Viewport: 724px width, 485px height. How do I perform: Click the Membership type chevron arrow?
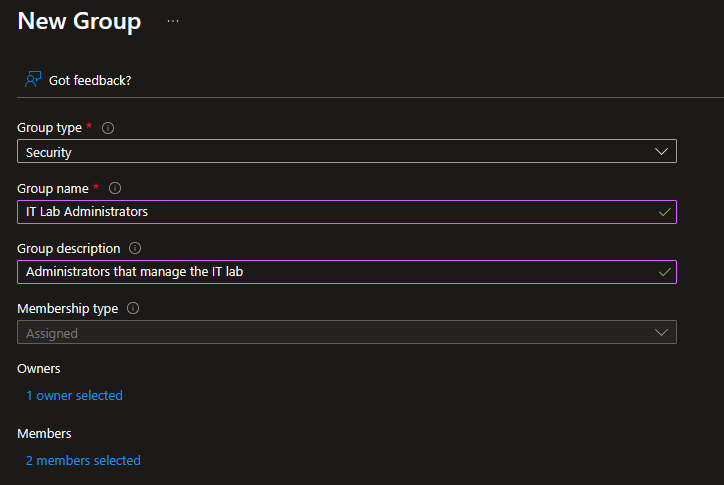tap(661, 332)
